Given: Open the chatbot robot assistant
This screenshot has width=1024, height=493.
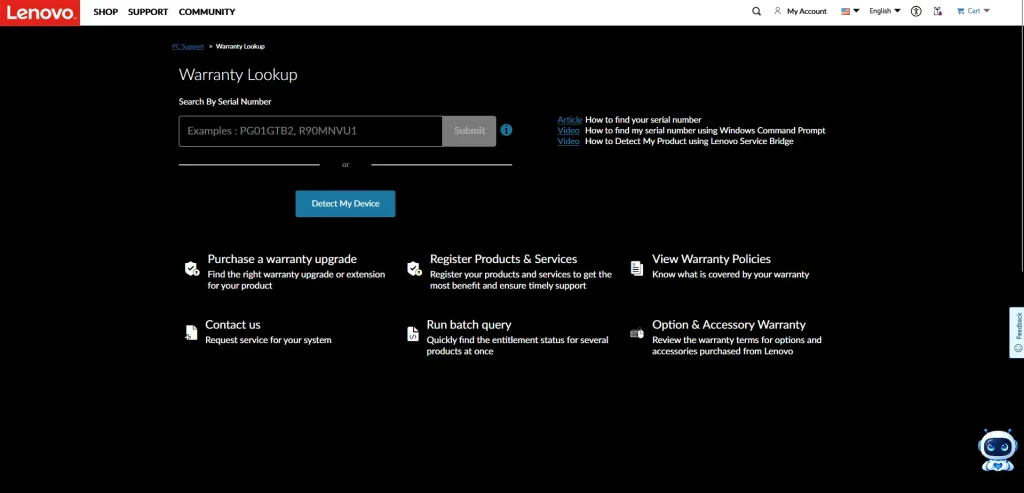Looking at the screenshot, I should coord(997,450).
